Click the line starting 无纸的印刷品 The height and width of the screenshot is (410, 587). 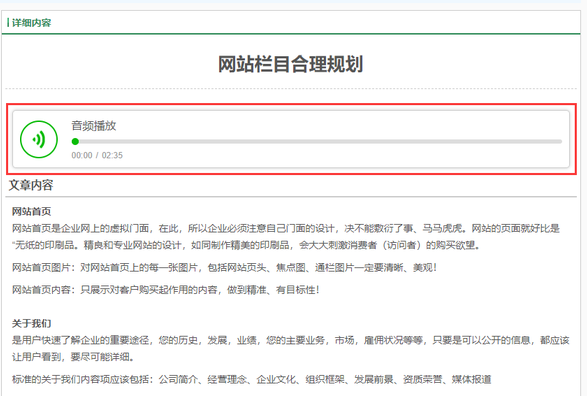(246, 245)
